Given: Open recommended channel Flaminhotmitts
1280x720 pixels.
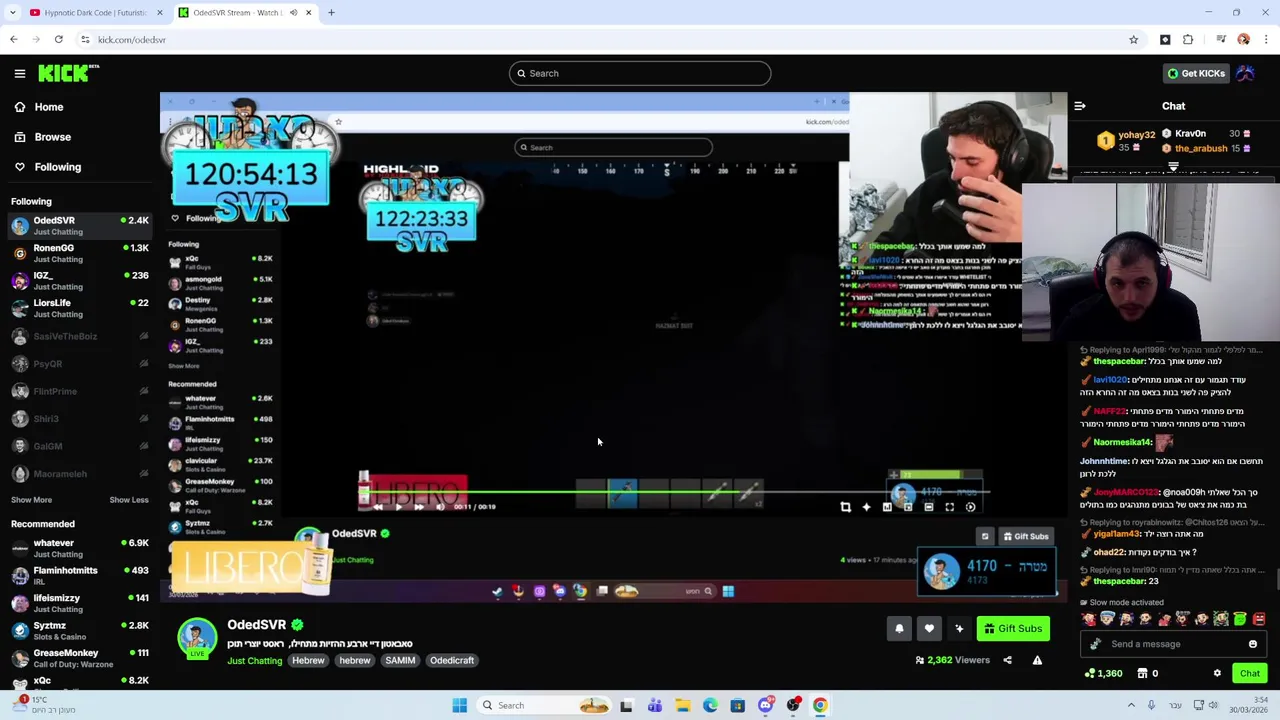Looking at the screenshot, I should 80,576.
